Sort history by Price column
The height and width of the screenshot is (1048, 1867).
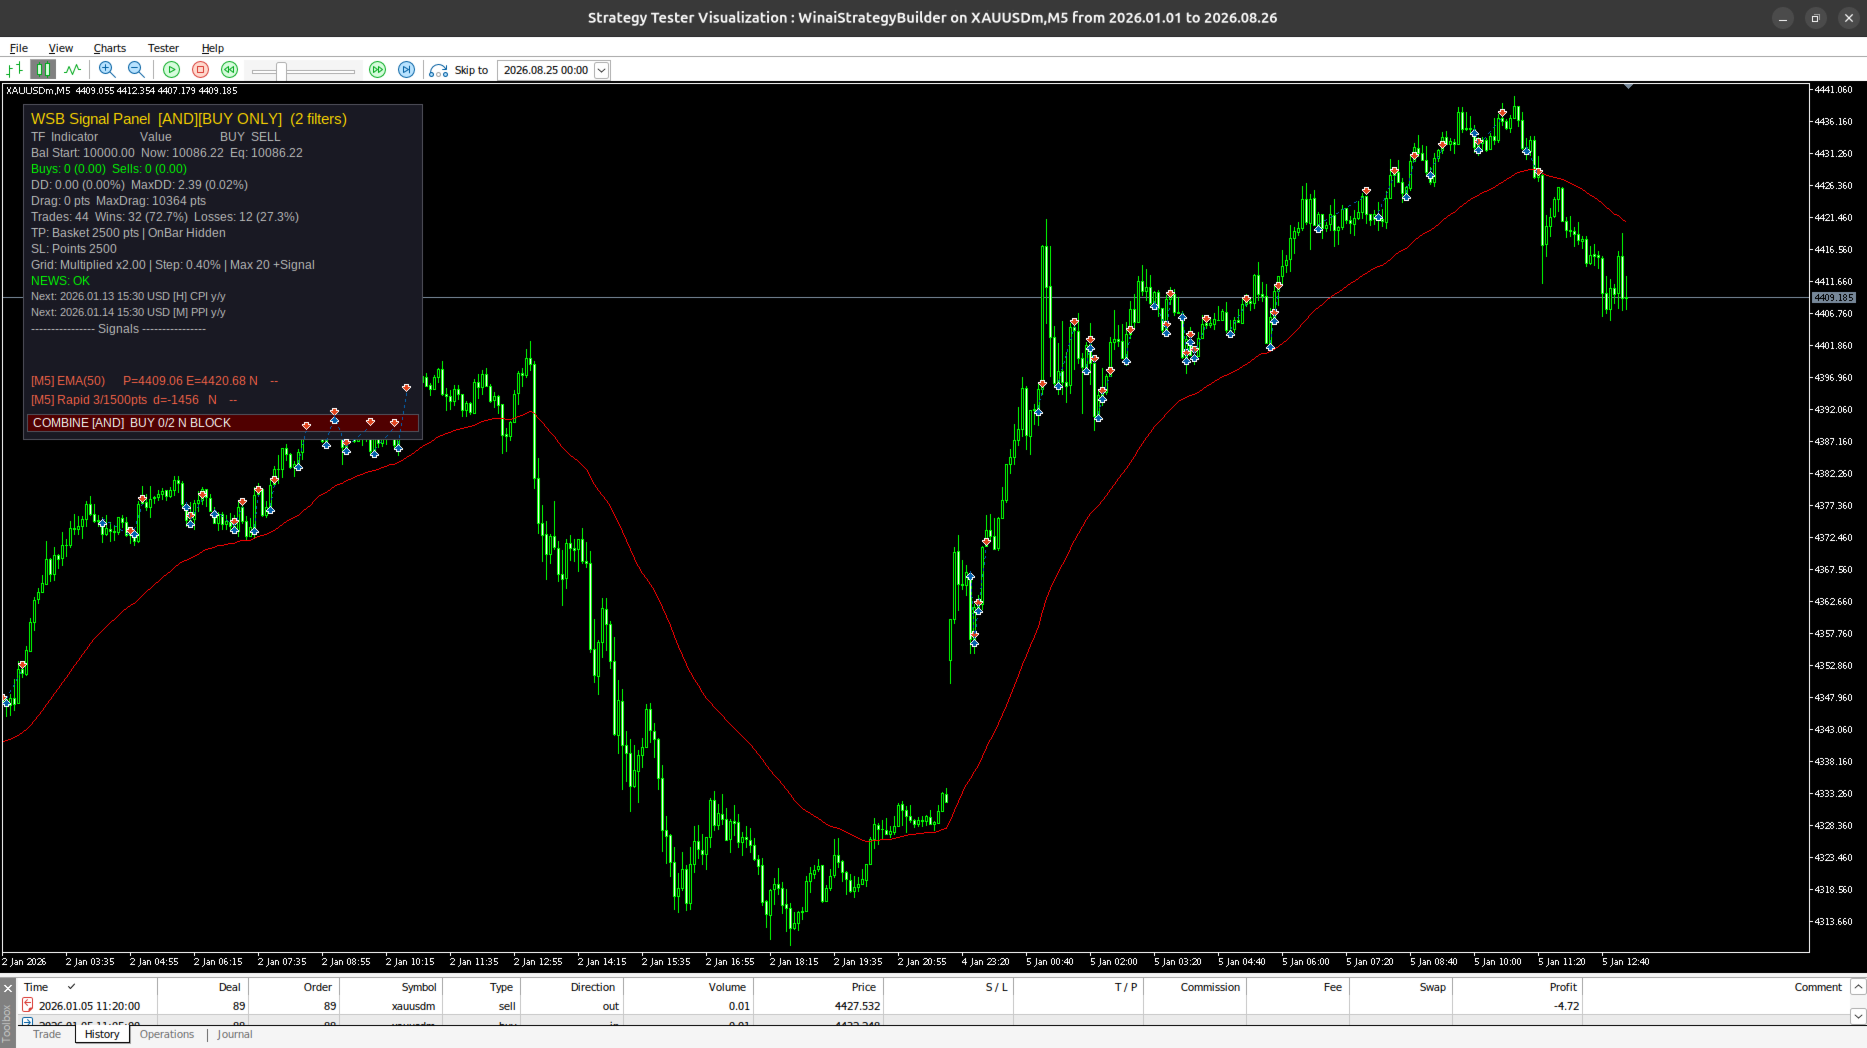tap(818, 987)
